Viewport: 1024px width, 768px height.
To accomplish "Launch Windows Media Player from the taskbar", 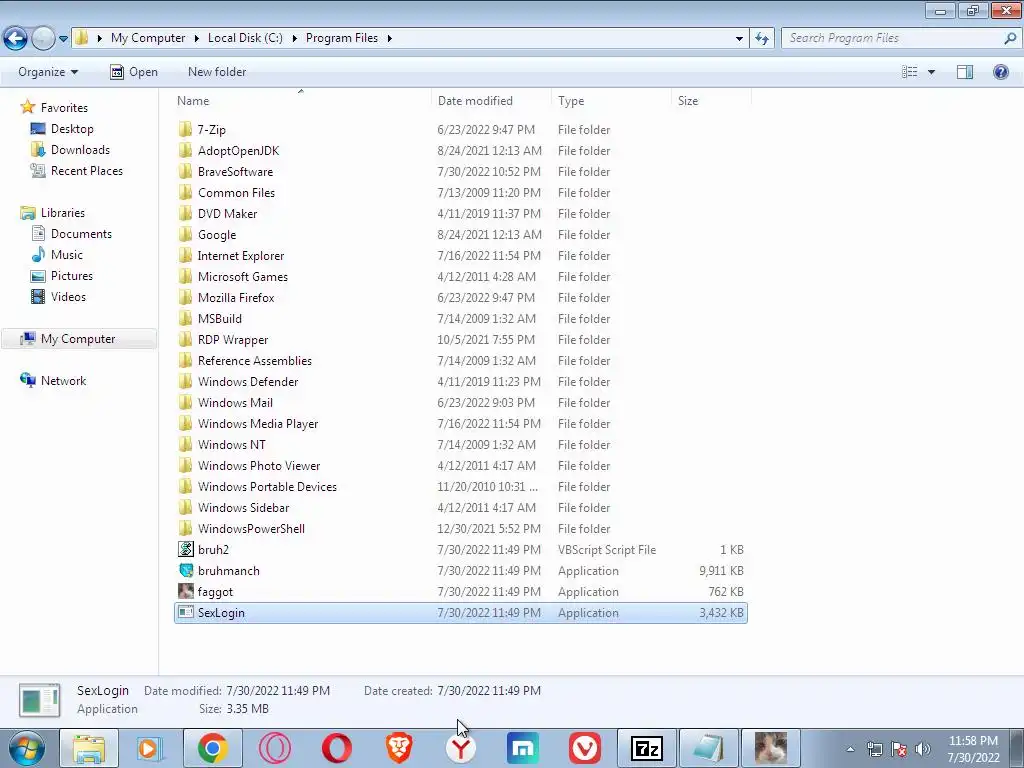I will [x=150, y=748].
